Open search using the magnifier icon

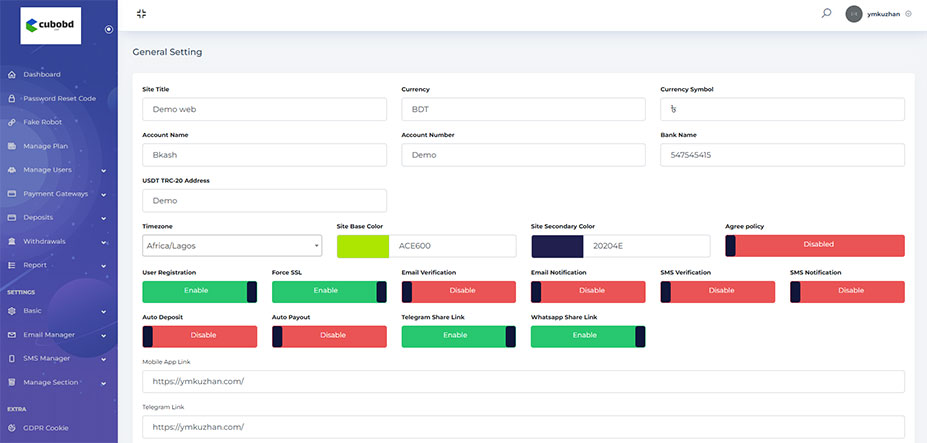coord(826,14)
